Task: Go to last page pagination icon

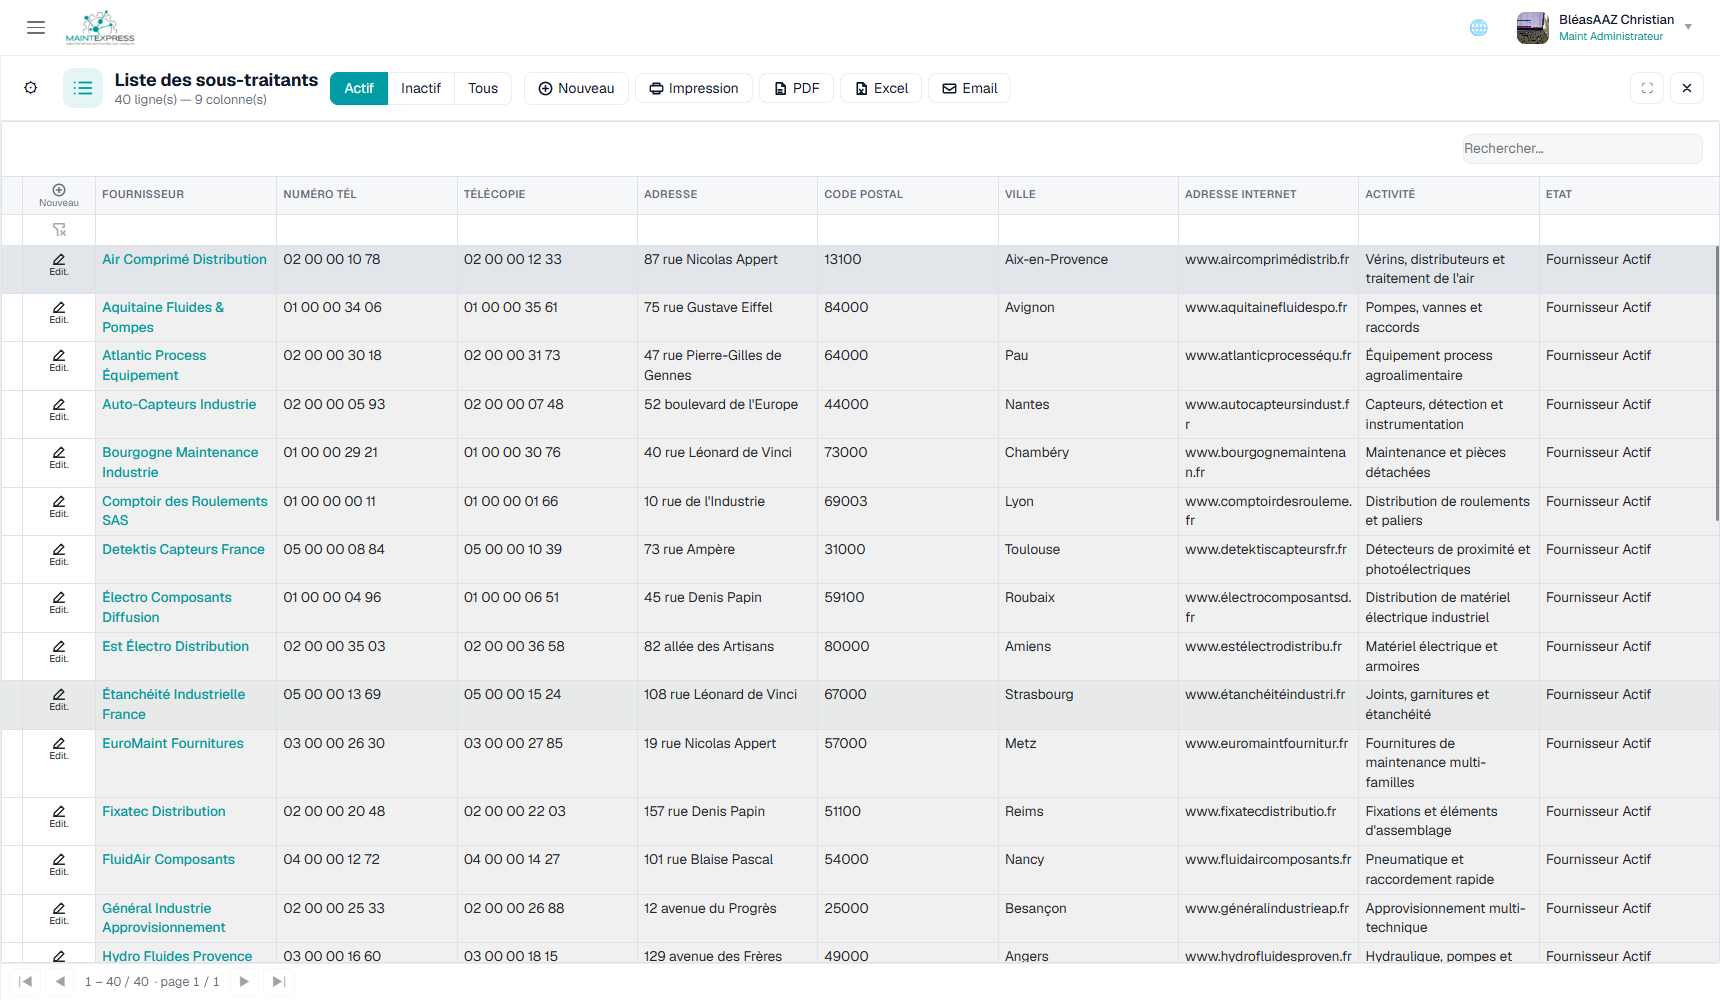Action: (x=279, y=981)
